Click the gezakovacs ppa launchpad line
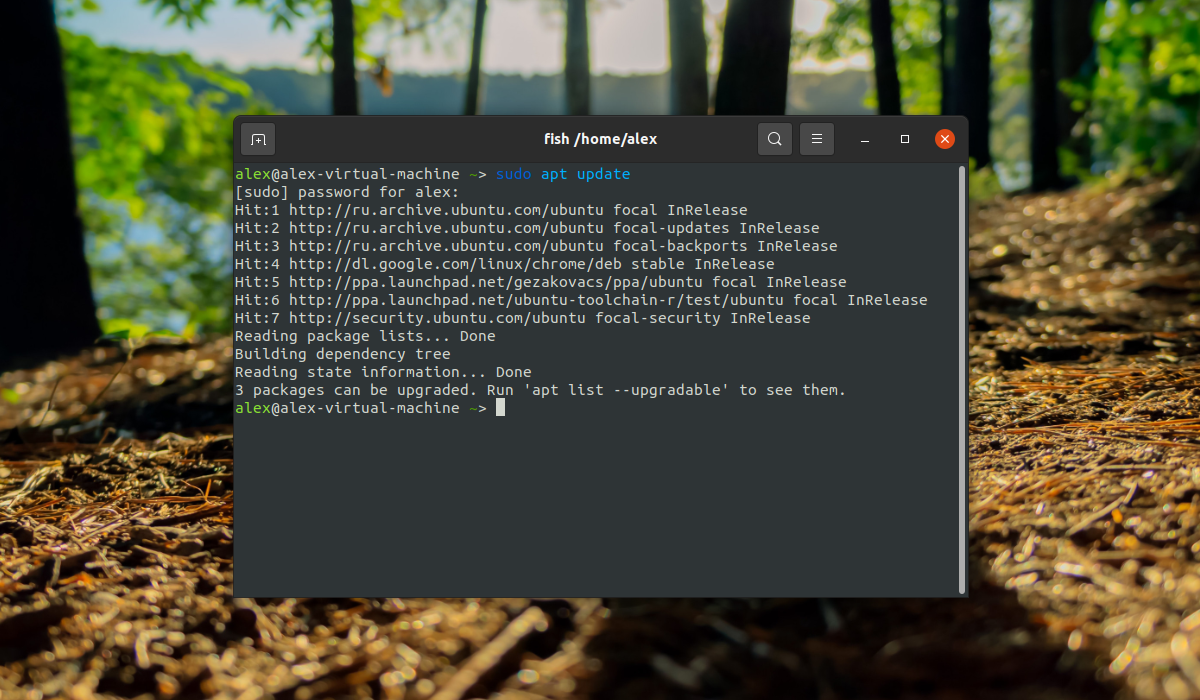The image size is (1200, 700). coord(541,282)
